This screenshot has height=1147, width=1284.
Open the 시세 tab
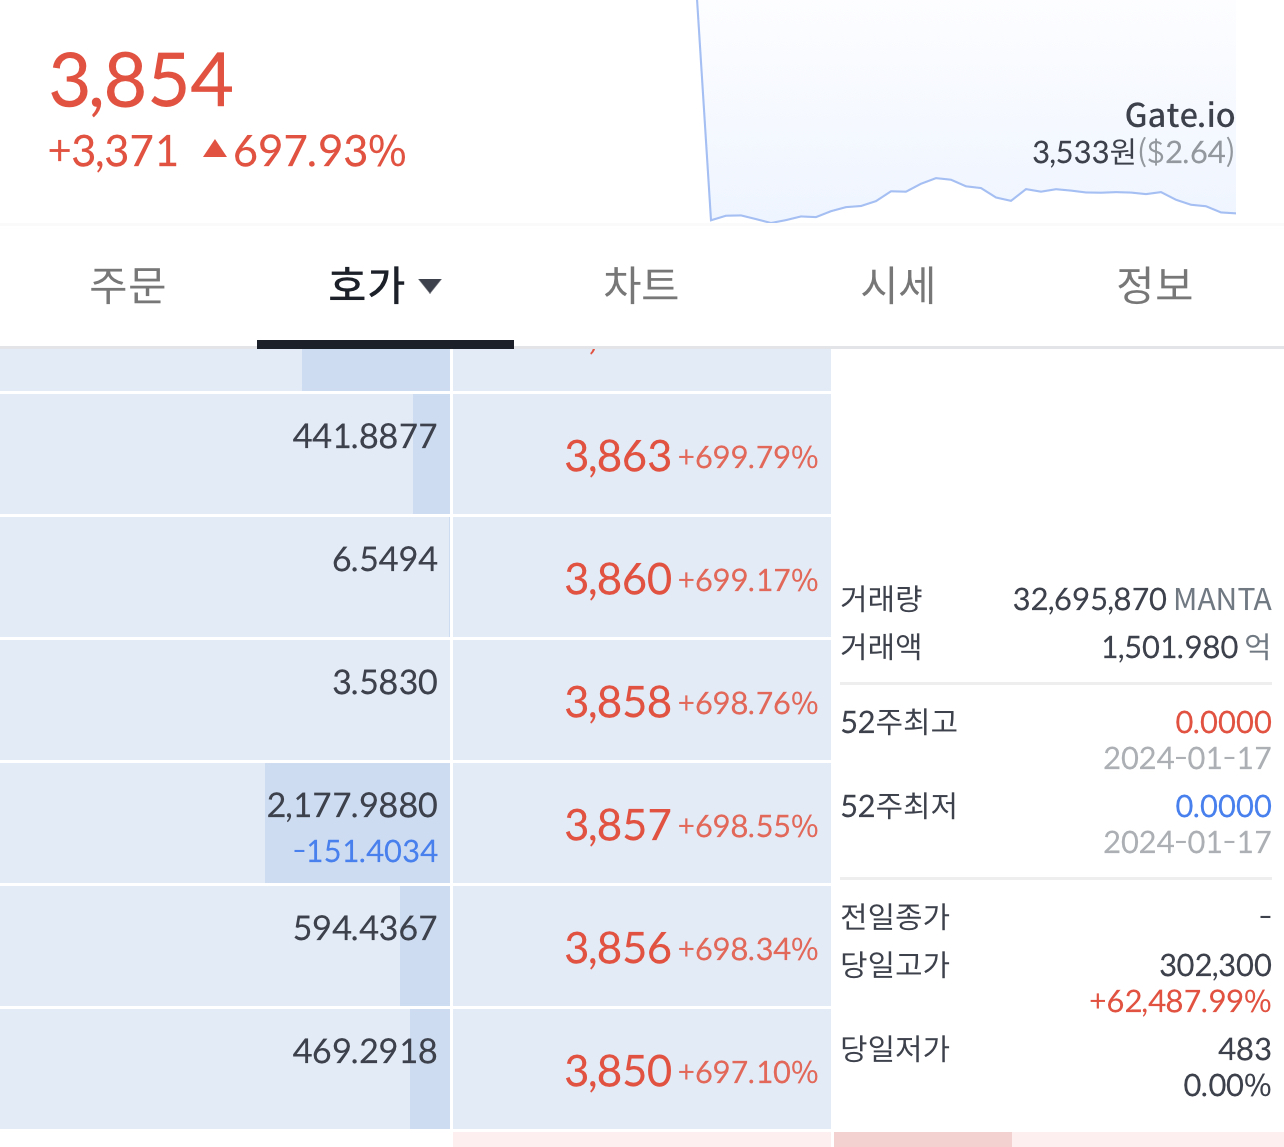(898, 285)
